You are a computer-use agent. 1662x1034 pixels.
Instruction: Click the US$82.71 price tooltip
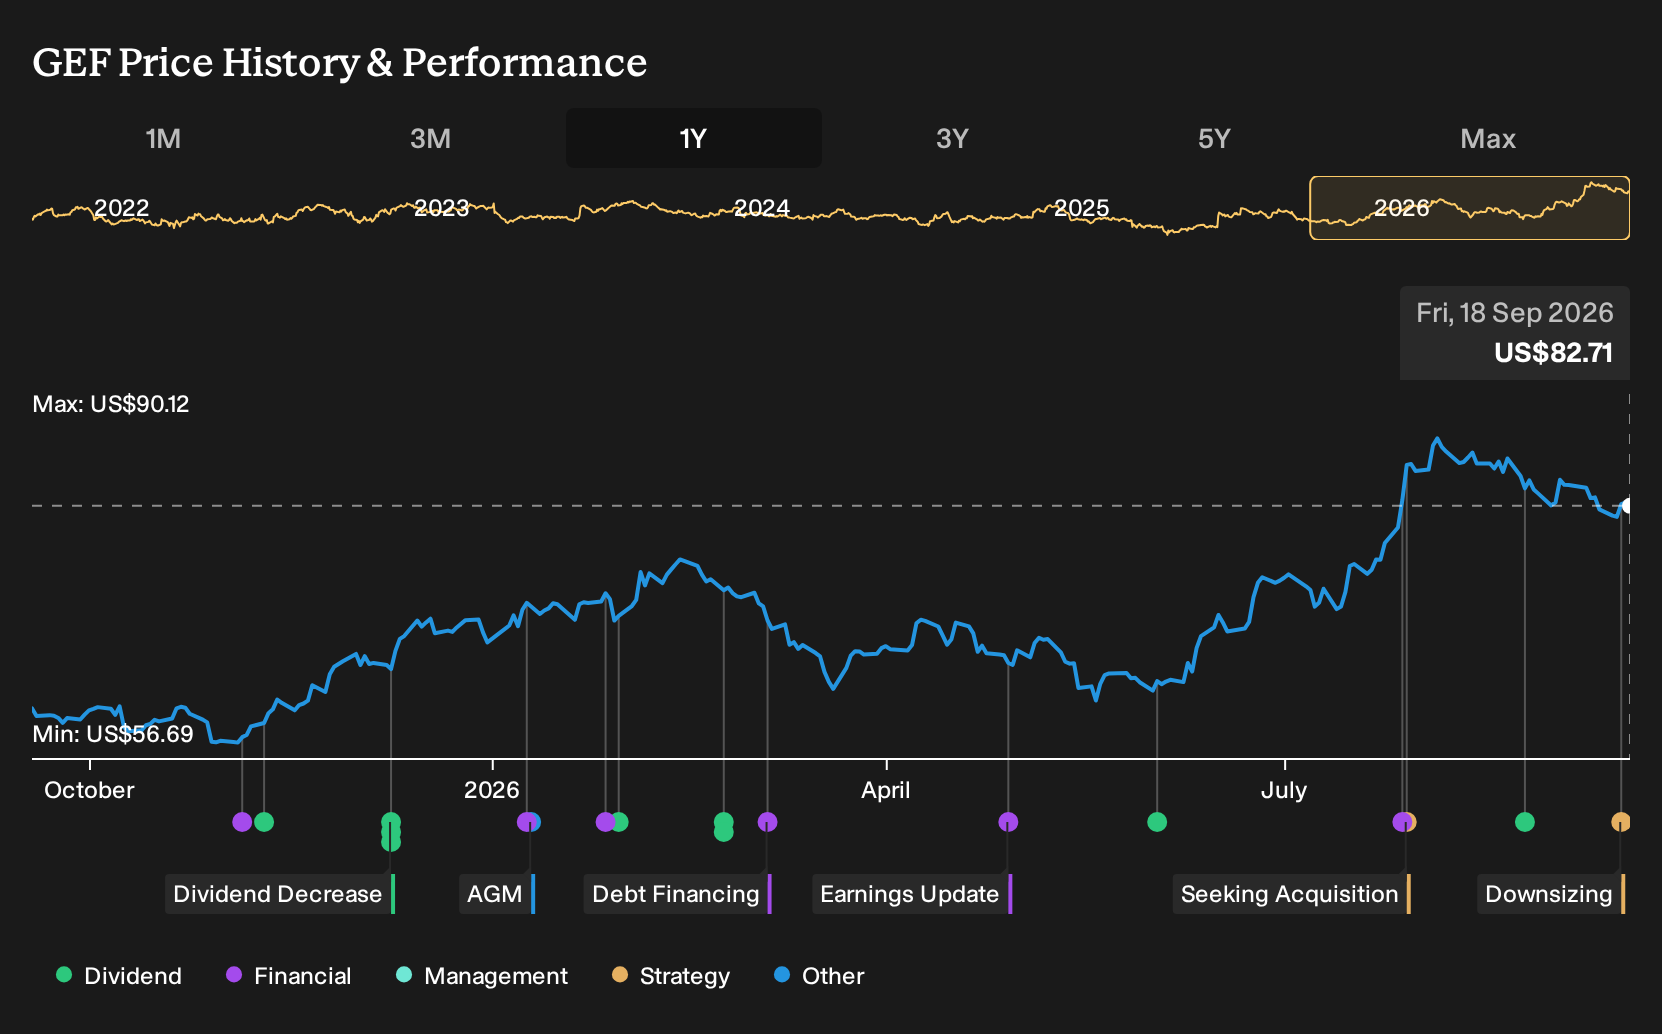click(x=1515, y=333)
